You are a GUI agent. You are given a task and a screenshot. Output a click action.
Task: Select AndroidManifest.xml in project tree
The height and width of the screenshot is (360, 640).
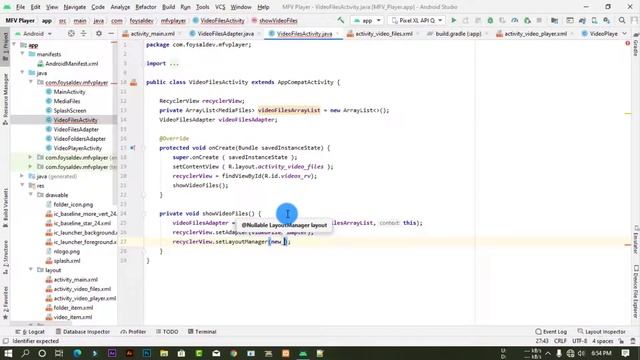point(71,64)
